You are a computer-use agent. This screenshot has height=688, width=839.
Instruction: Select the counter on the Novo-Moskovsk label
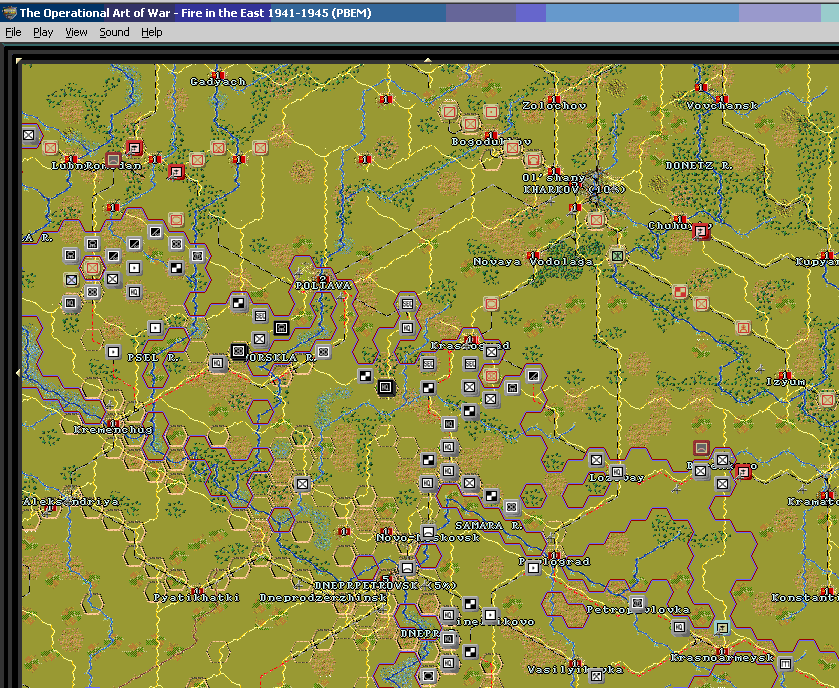click(x=428, y=532)
